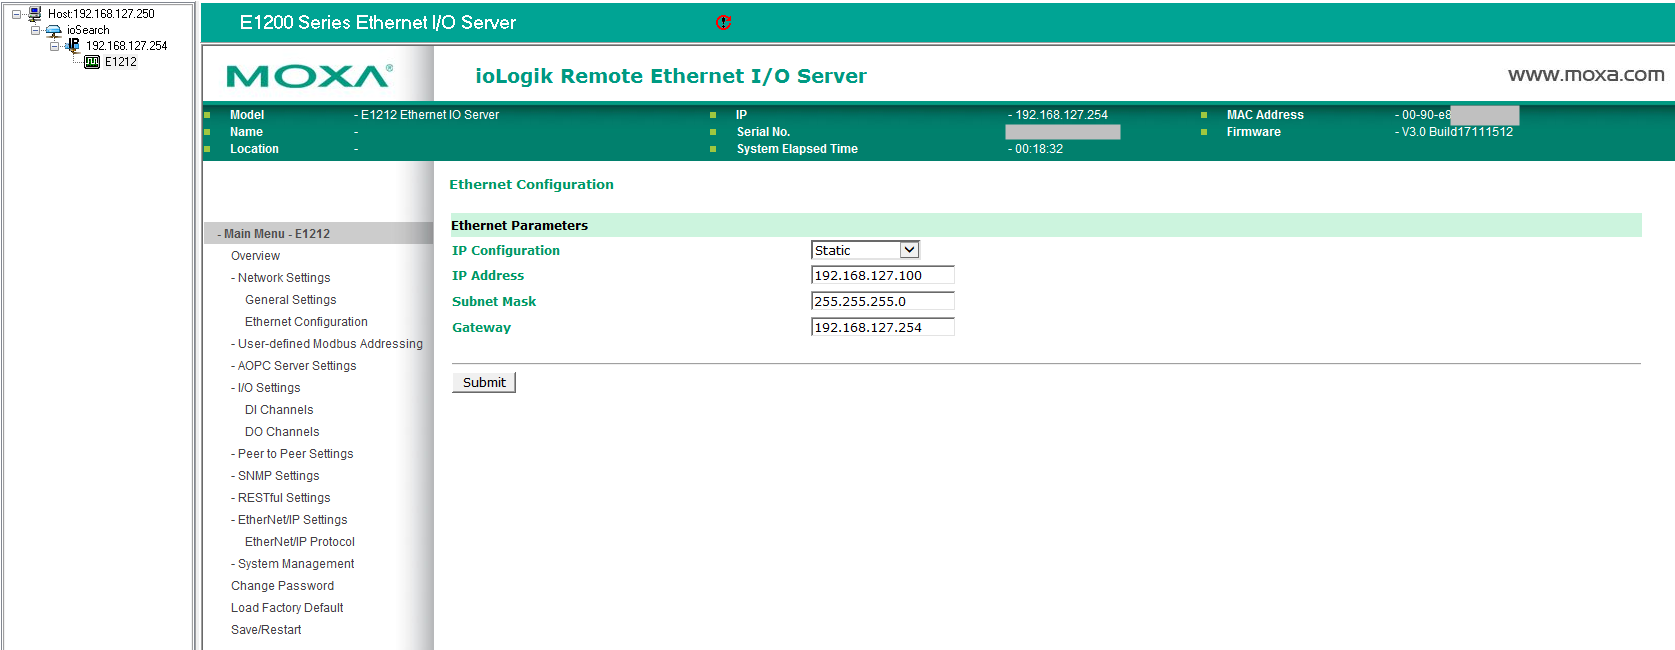This screenshot has width=1675, height=650.
Task: Click the IP Address input field
Action: [882, 275]
